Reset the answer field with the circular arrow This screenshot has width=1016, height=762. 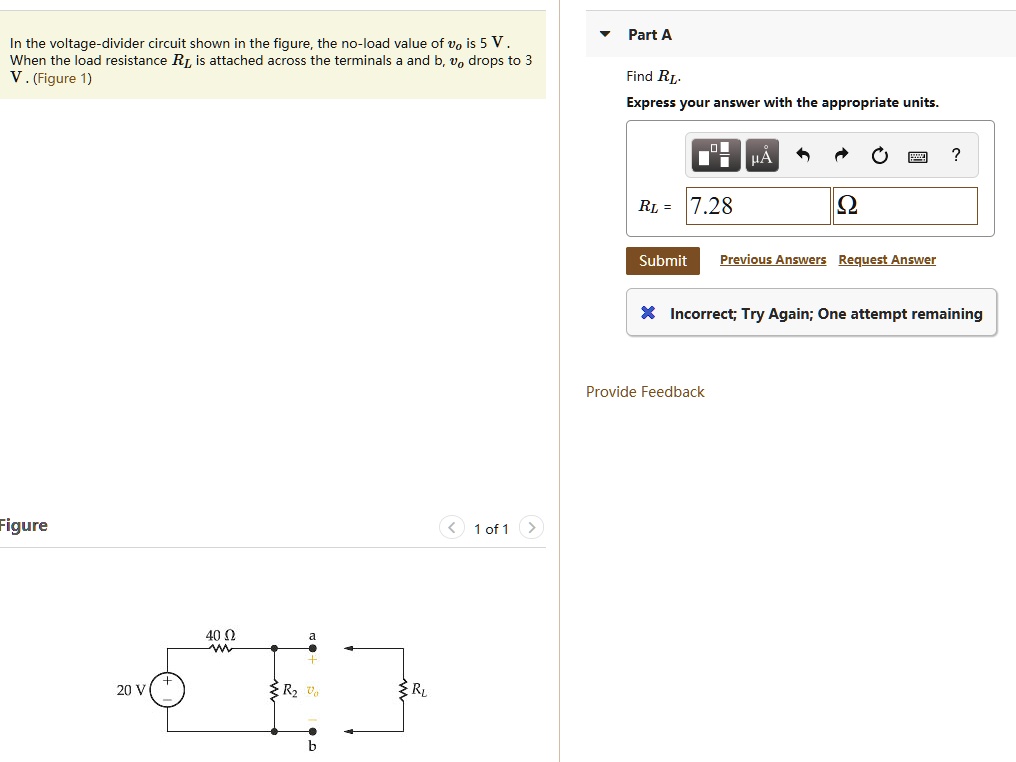(x=878, y=154)
